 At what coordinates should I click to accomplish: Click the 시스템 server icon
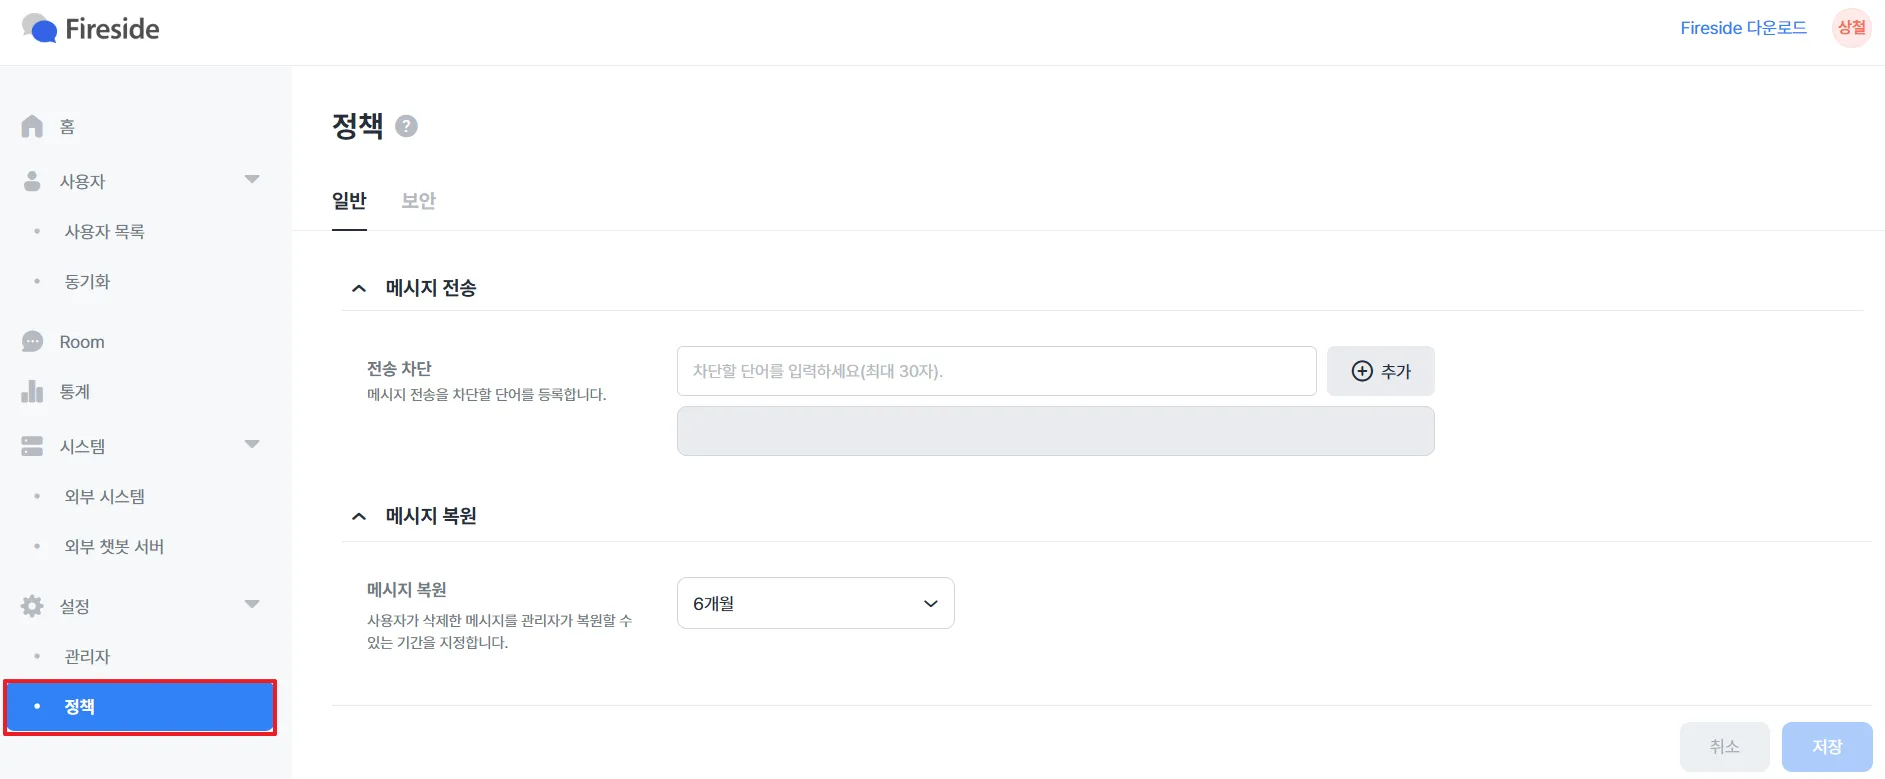pyautogui.click(x=32, y=446)
